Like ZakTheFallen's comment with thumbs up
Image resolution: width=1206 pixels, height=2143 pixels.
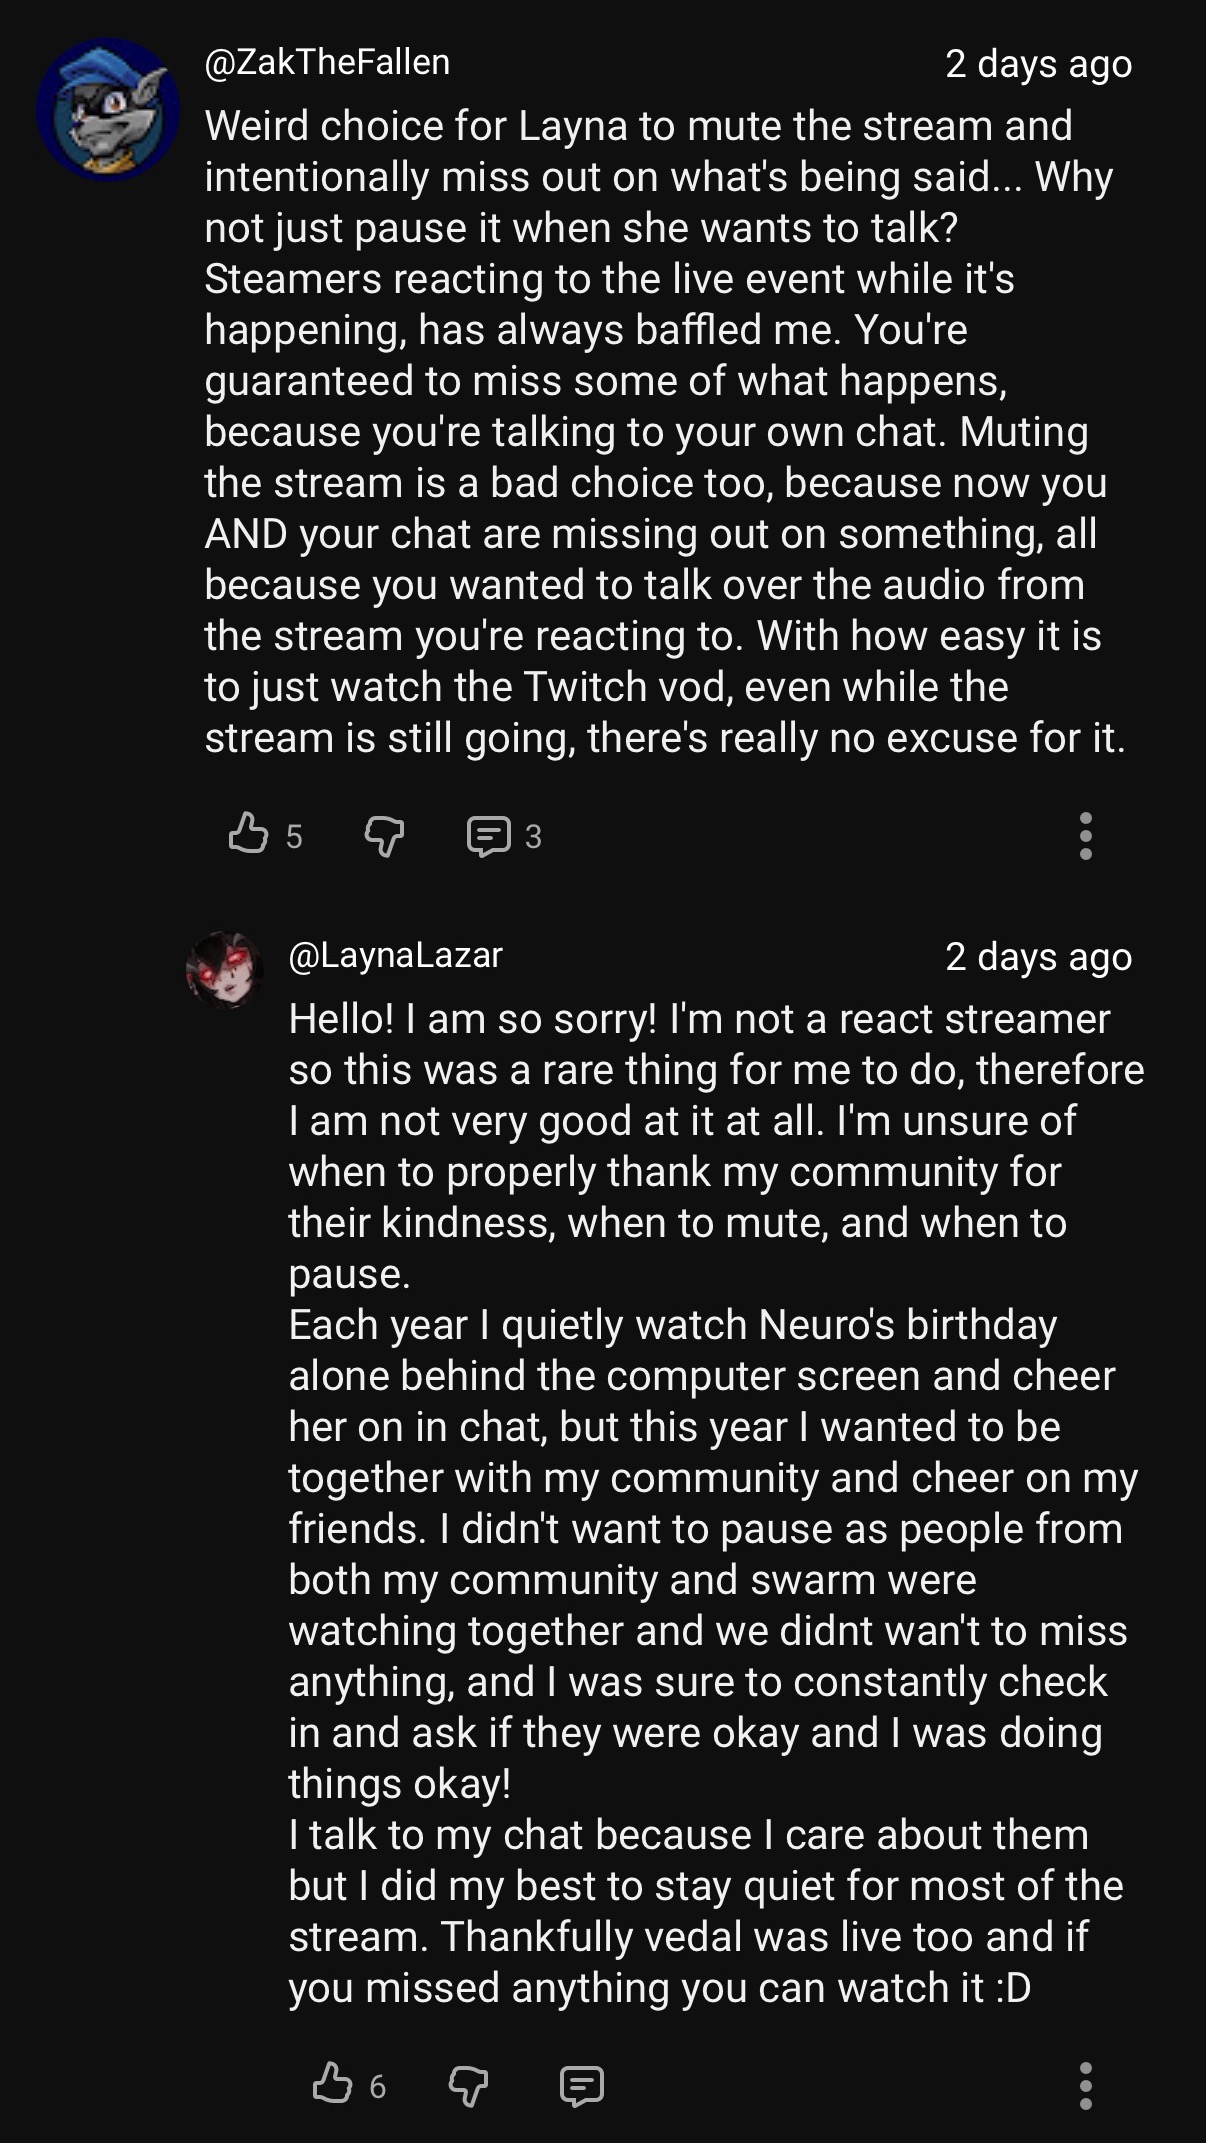249,834
